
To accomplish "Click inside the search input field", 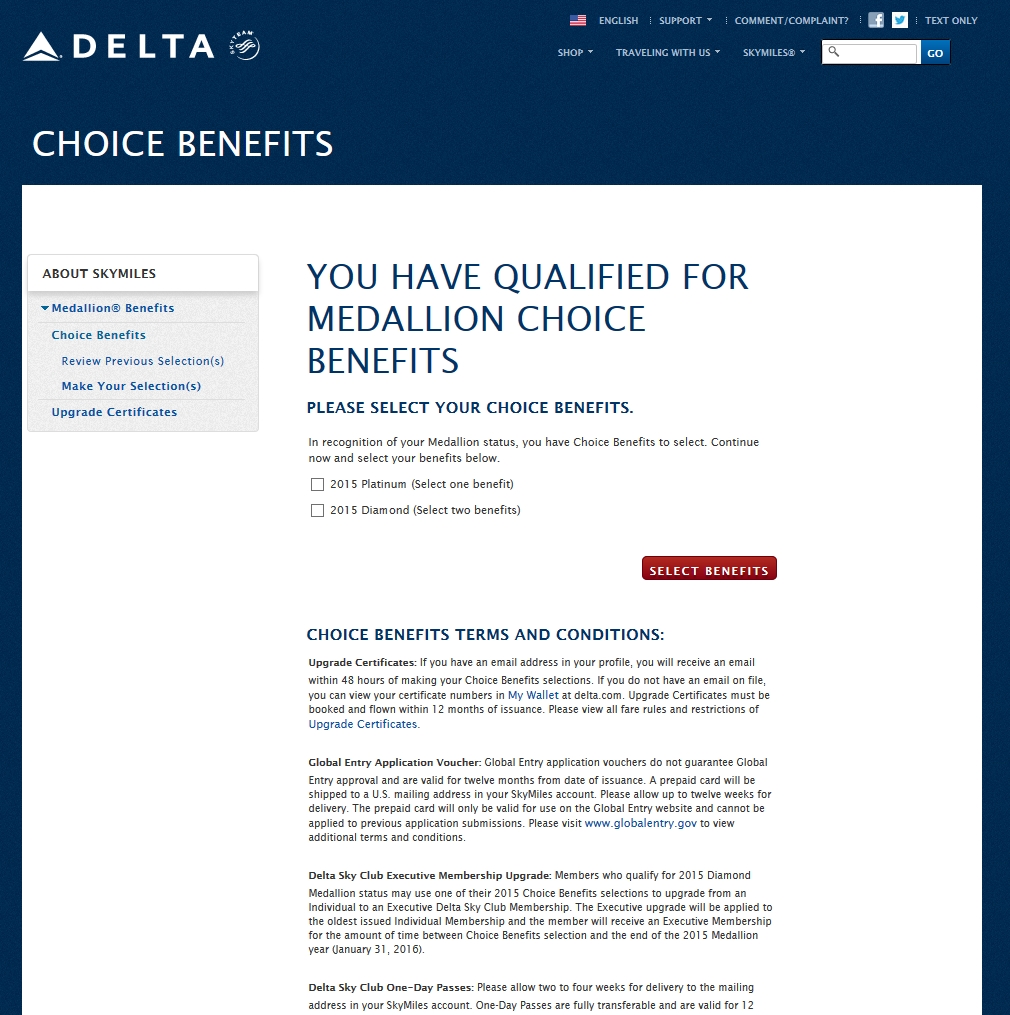I will (x=875, y=52).
